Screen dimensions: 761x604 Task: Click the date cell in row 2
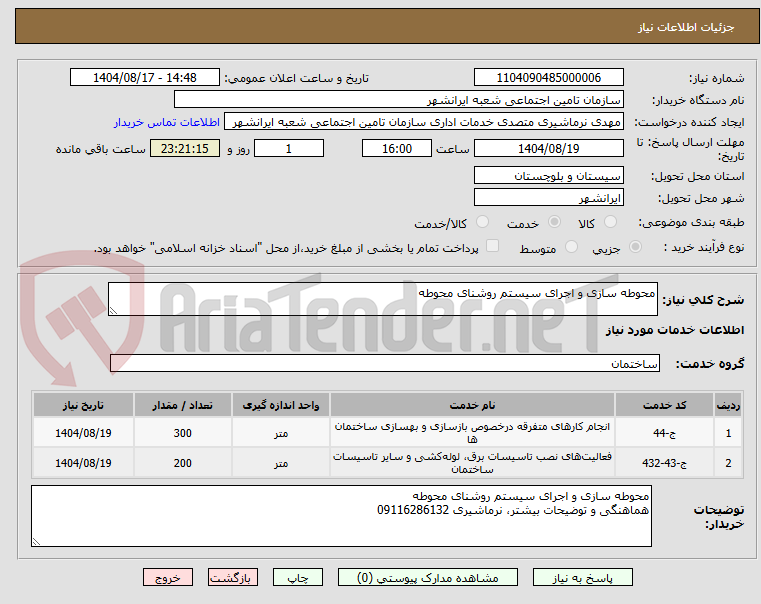(83, 463)
